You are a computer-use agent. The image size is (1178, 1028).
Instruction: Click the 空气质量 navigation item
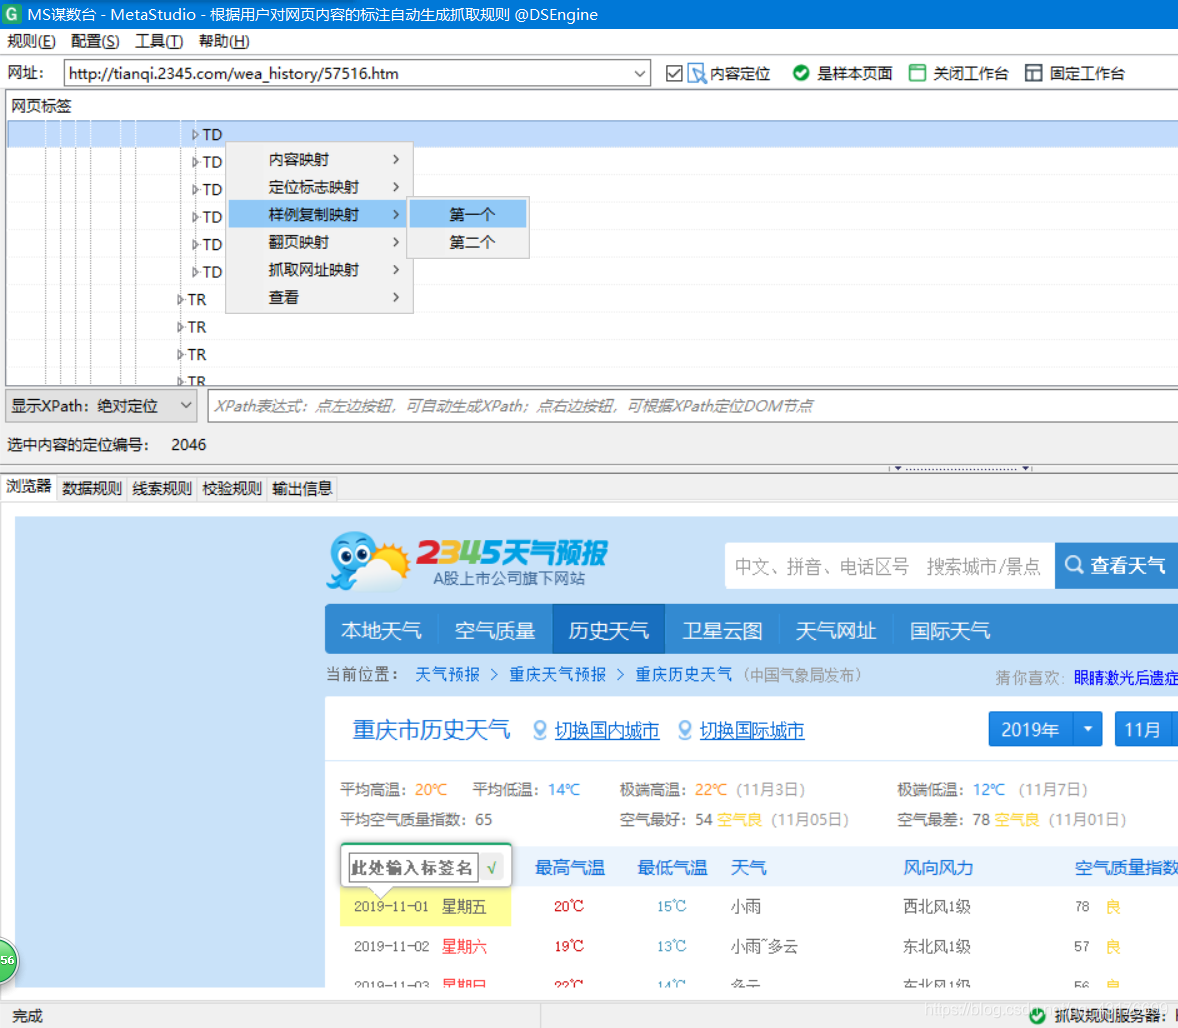[x=495, y=630]
